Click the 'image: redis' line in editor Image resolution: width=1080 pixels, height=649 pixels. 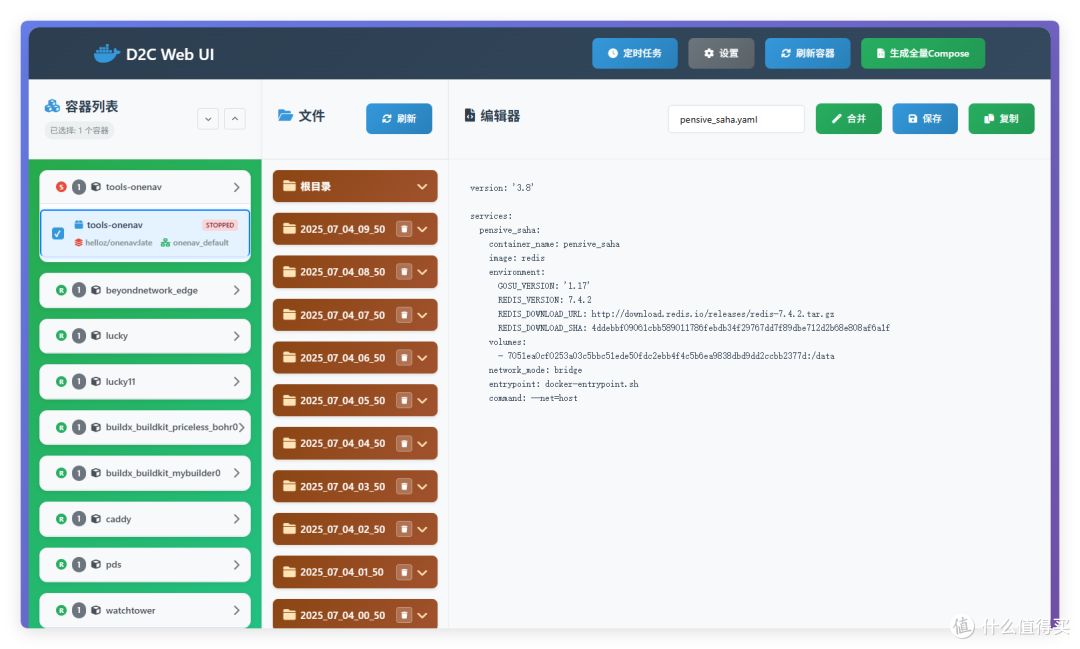pyautogui.click(x=517, y=258)
